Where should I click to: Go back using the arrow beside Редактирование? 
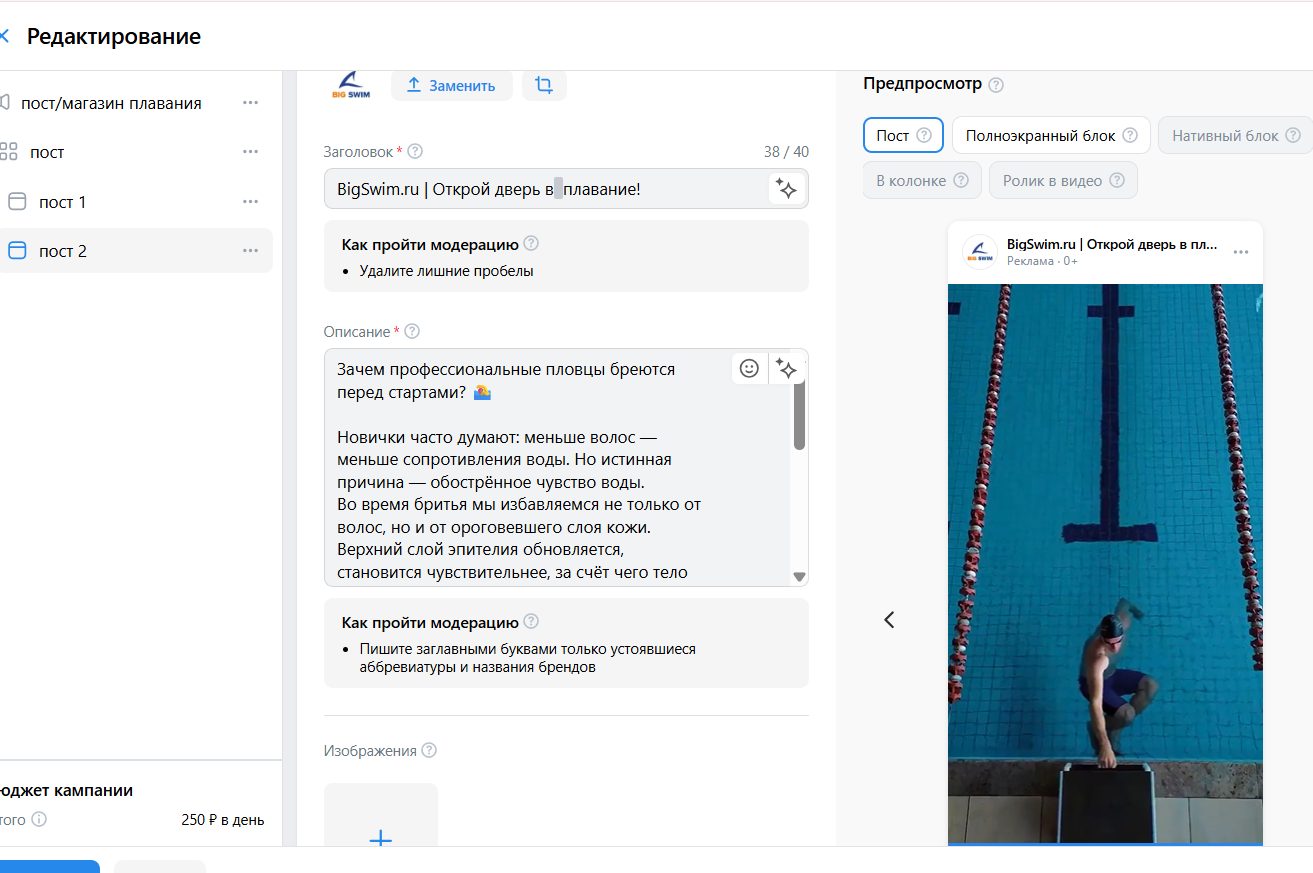4,37
